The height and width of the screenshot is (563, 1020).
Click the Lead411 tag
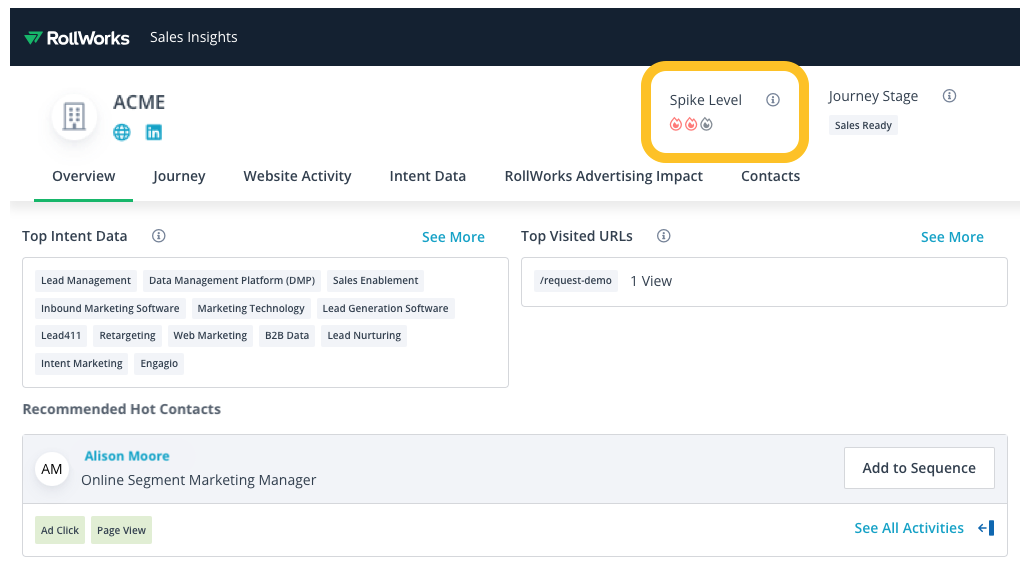pyautogui.click(x=61, y=336)
